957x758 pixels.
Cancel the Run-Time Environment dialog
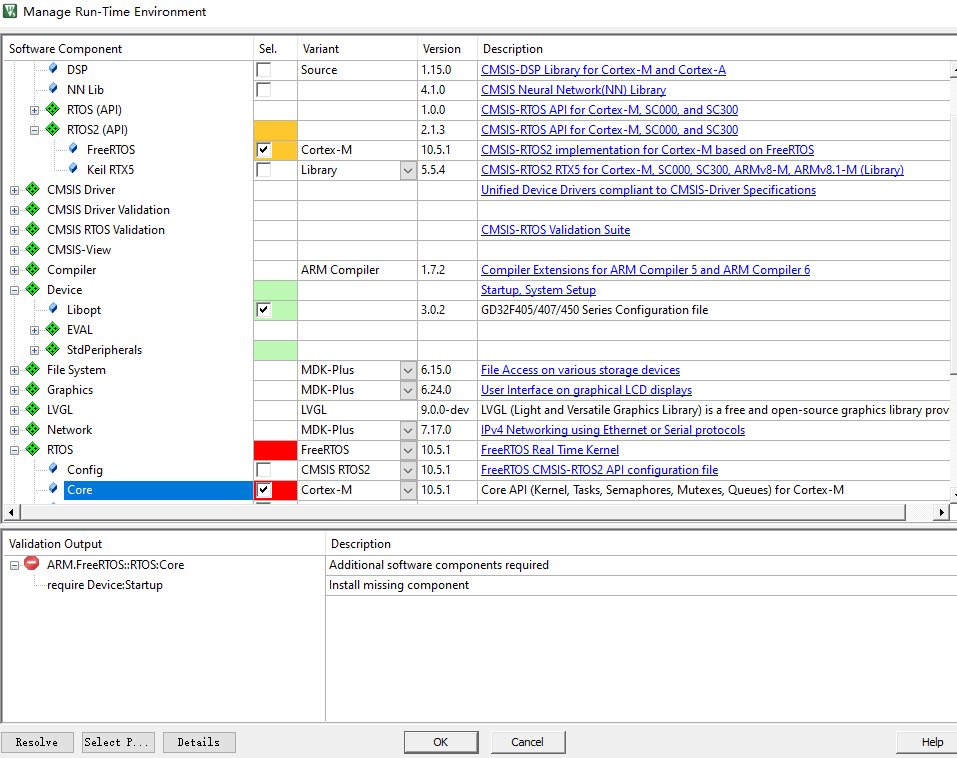coord(527,742)
